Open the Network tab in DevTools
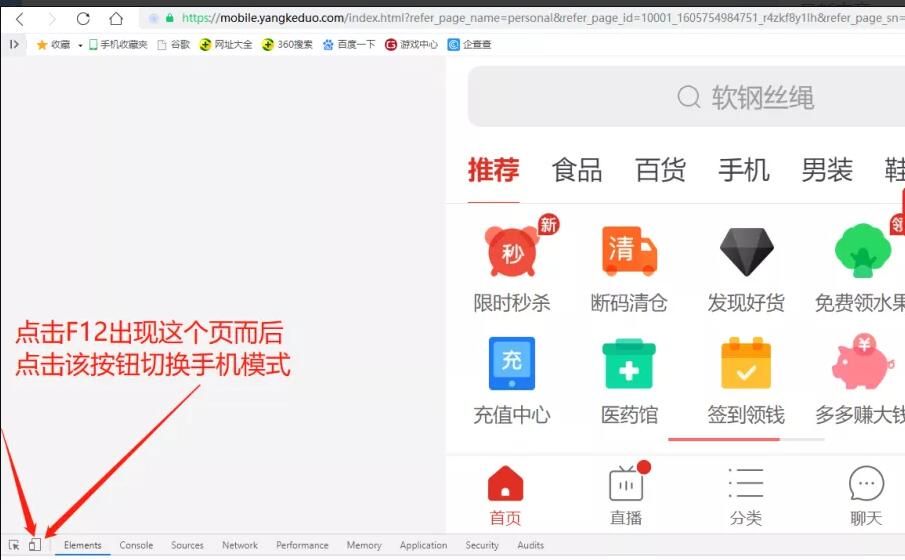The width and height of the screenshot is (905, 560). point(240,545)
